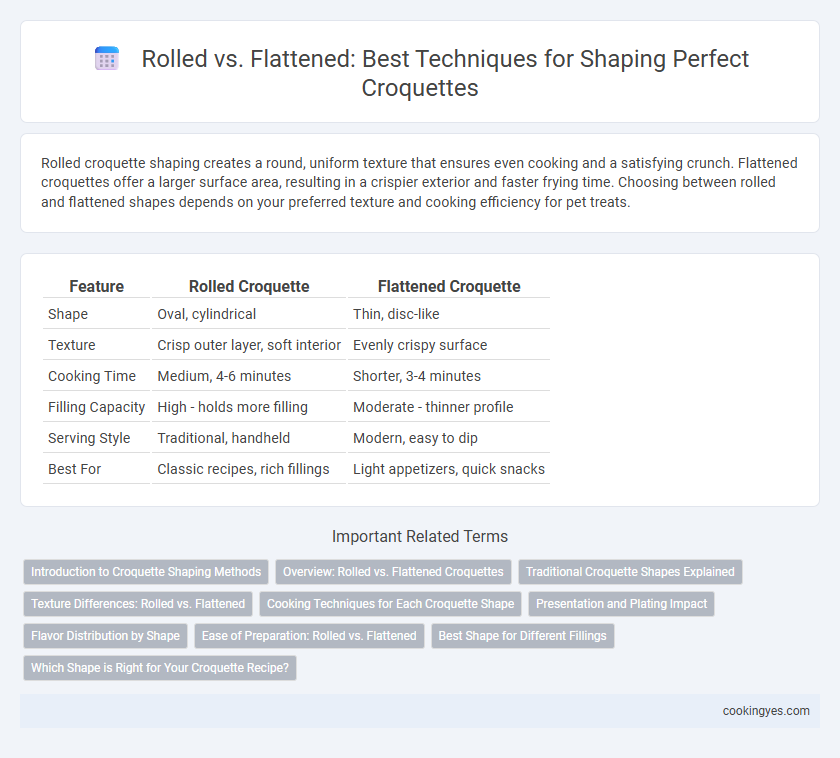This screenshot has width=840, height=758.
Task: Click the 'Important Related Terms' heading
Action: pyautogui.click(x=420, y=536)
